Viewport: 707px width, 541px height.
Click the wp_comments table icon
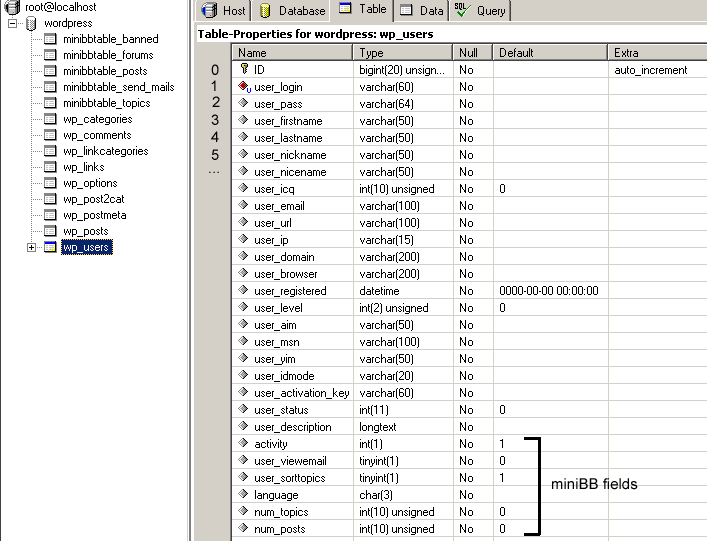pyautogui.click(x=50, y=135)
